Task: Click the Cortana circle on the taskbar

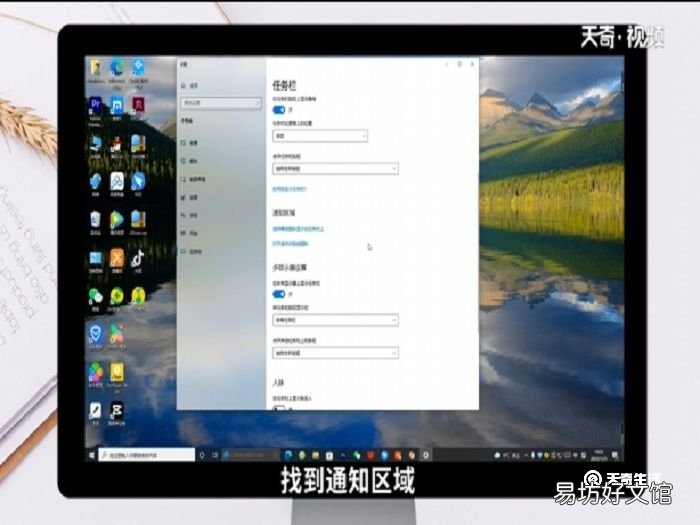Action: click(x=202, y=455)
